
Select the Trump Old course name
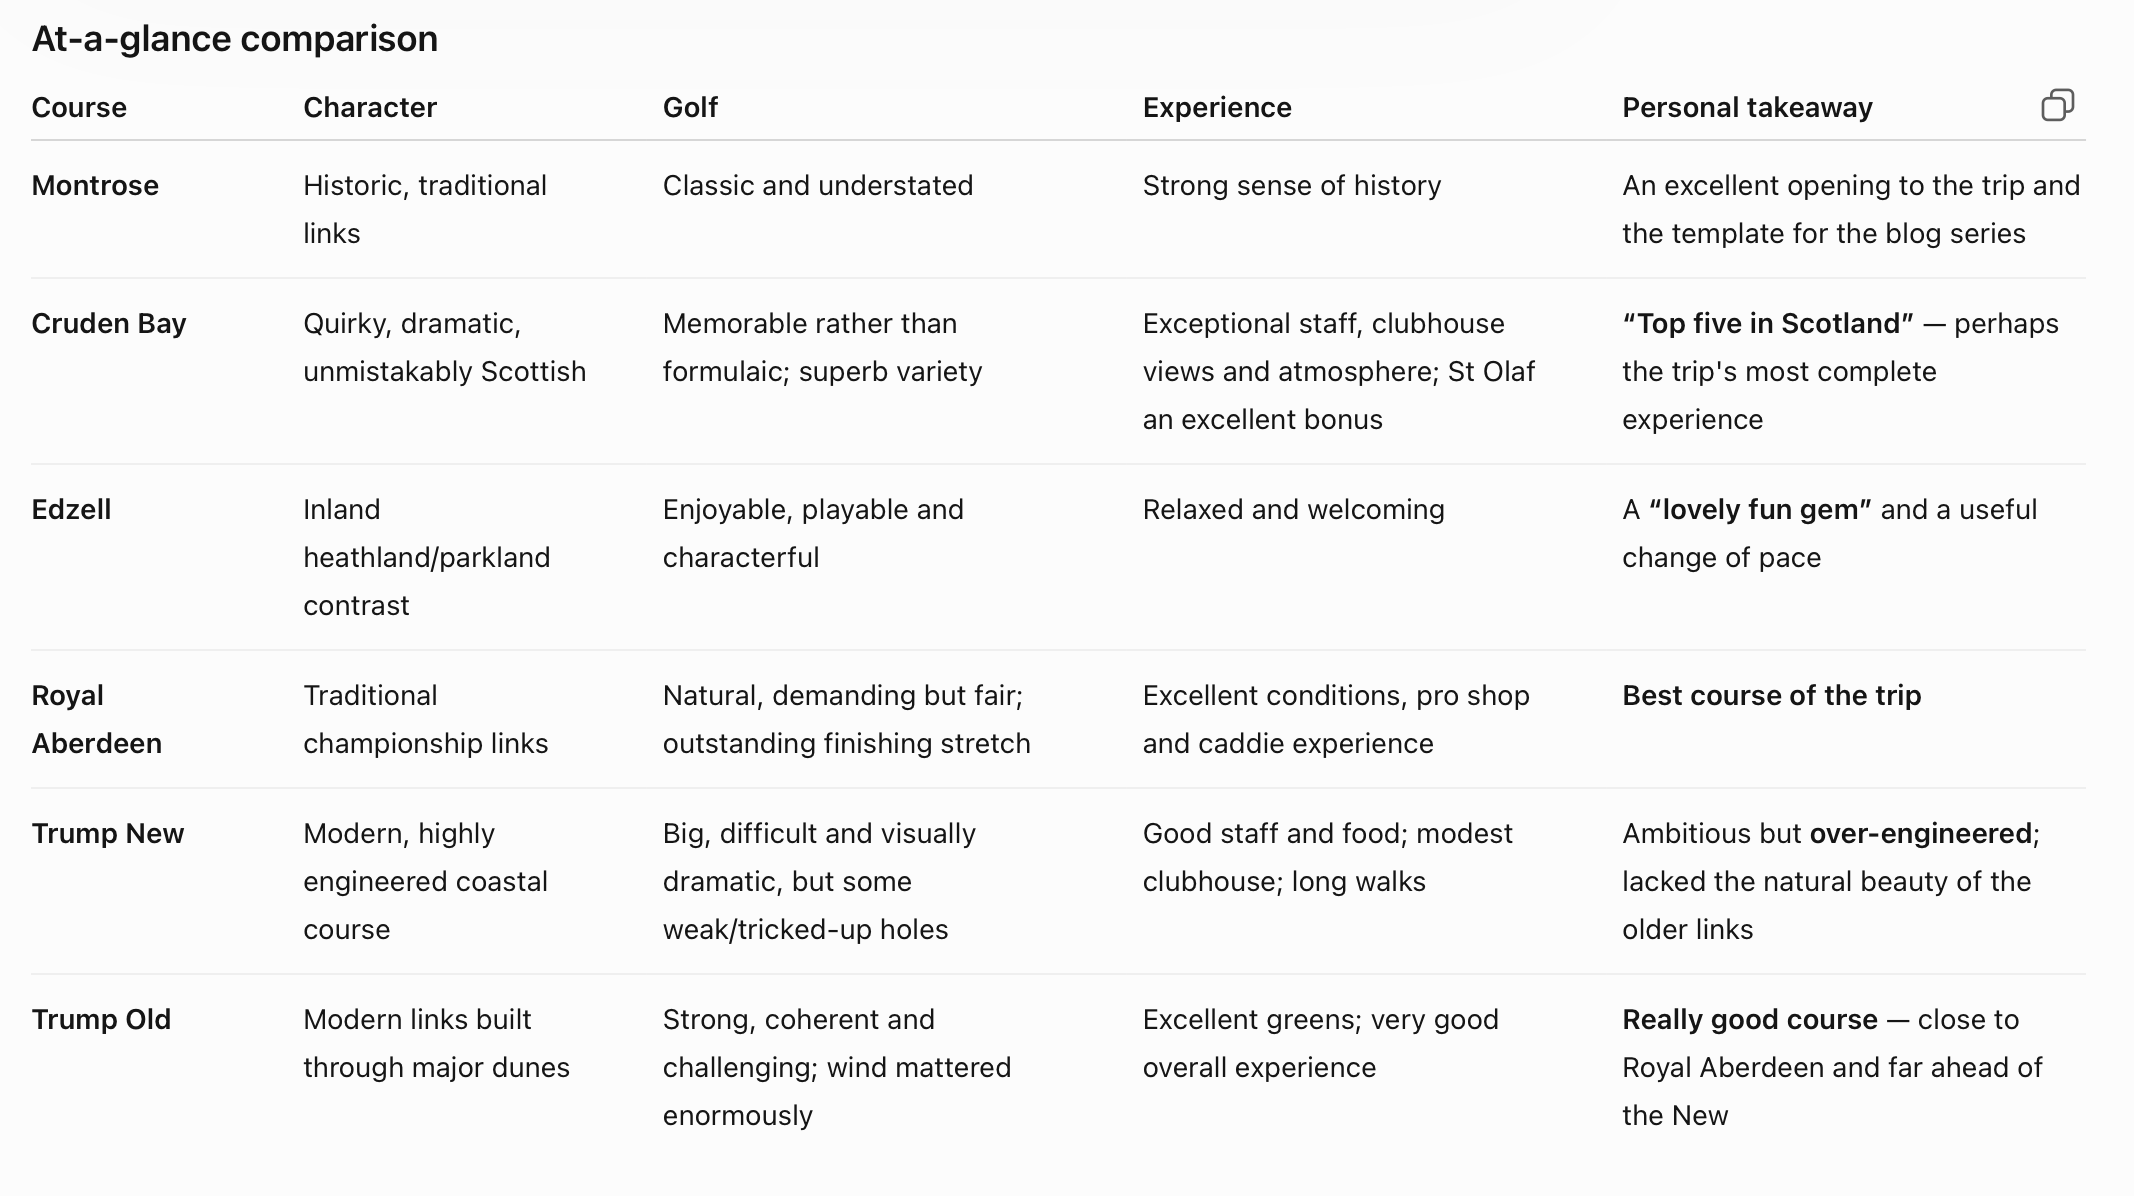click(x=101, y=1019)
